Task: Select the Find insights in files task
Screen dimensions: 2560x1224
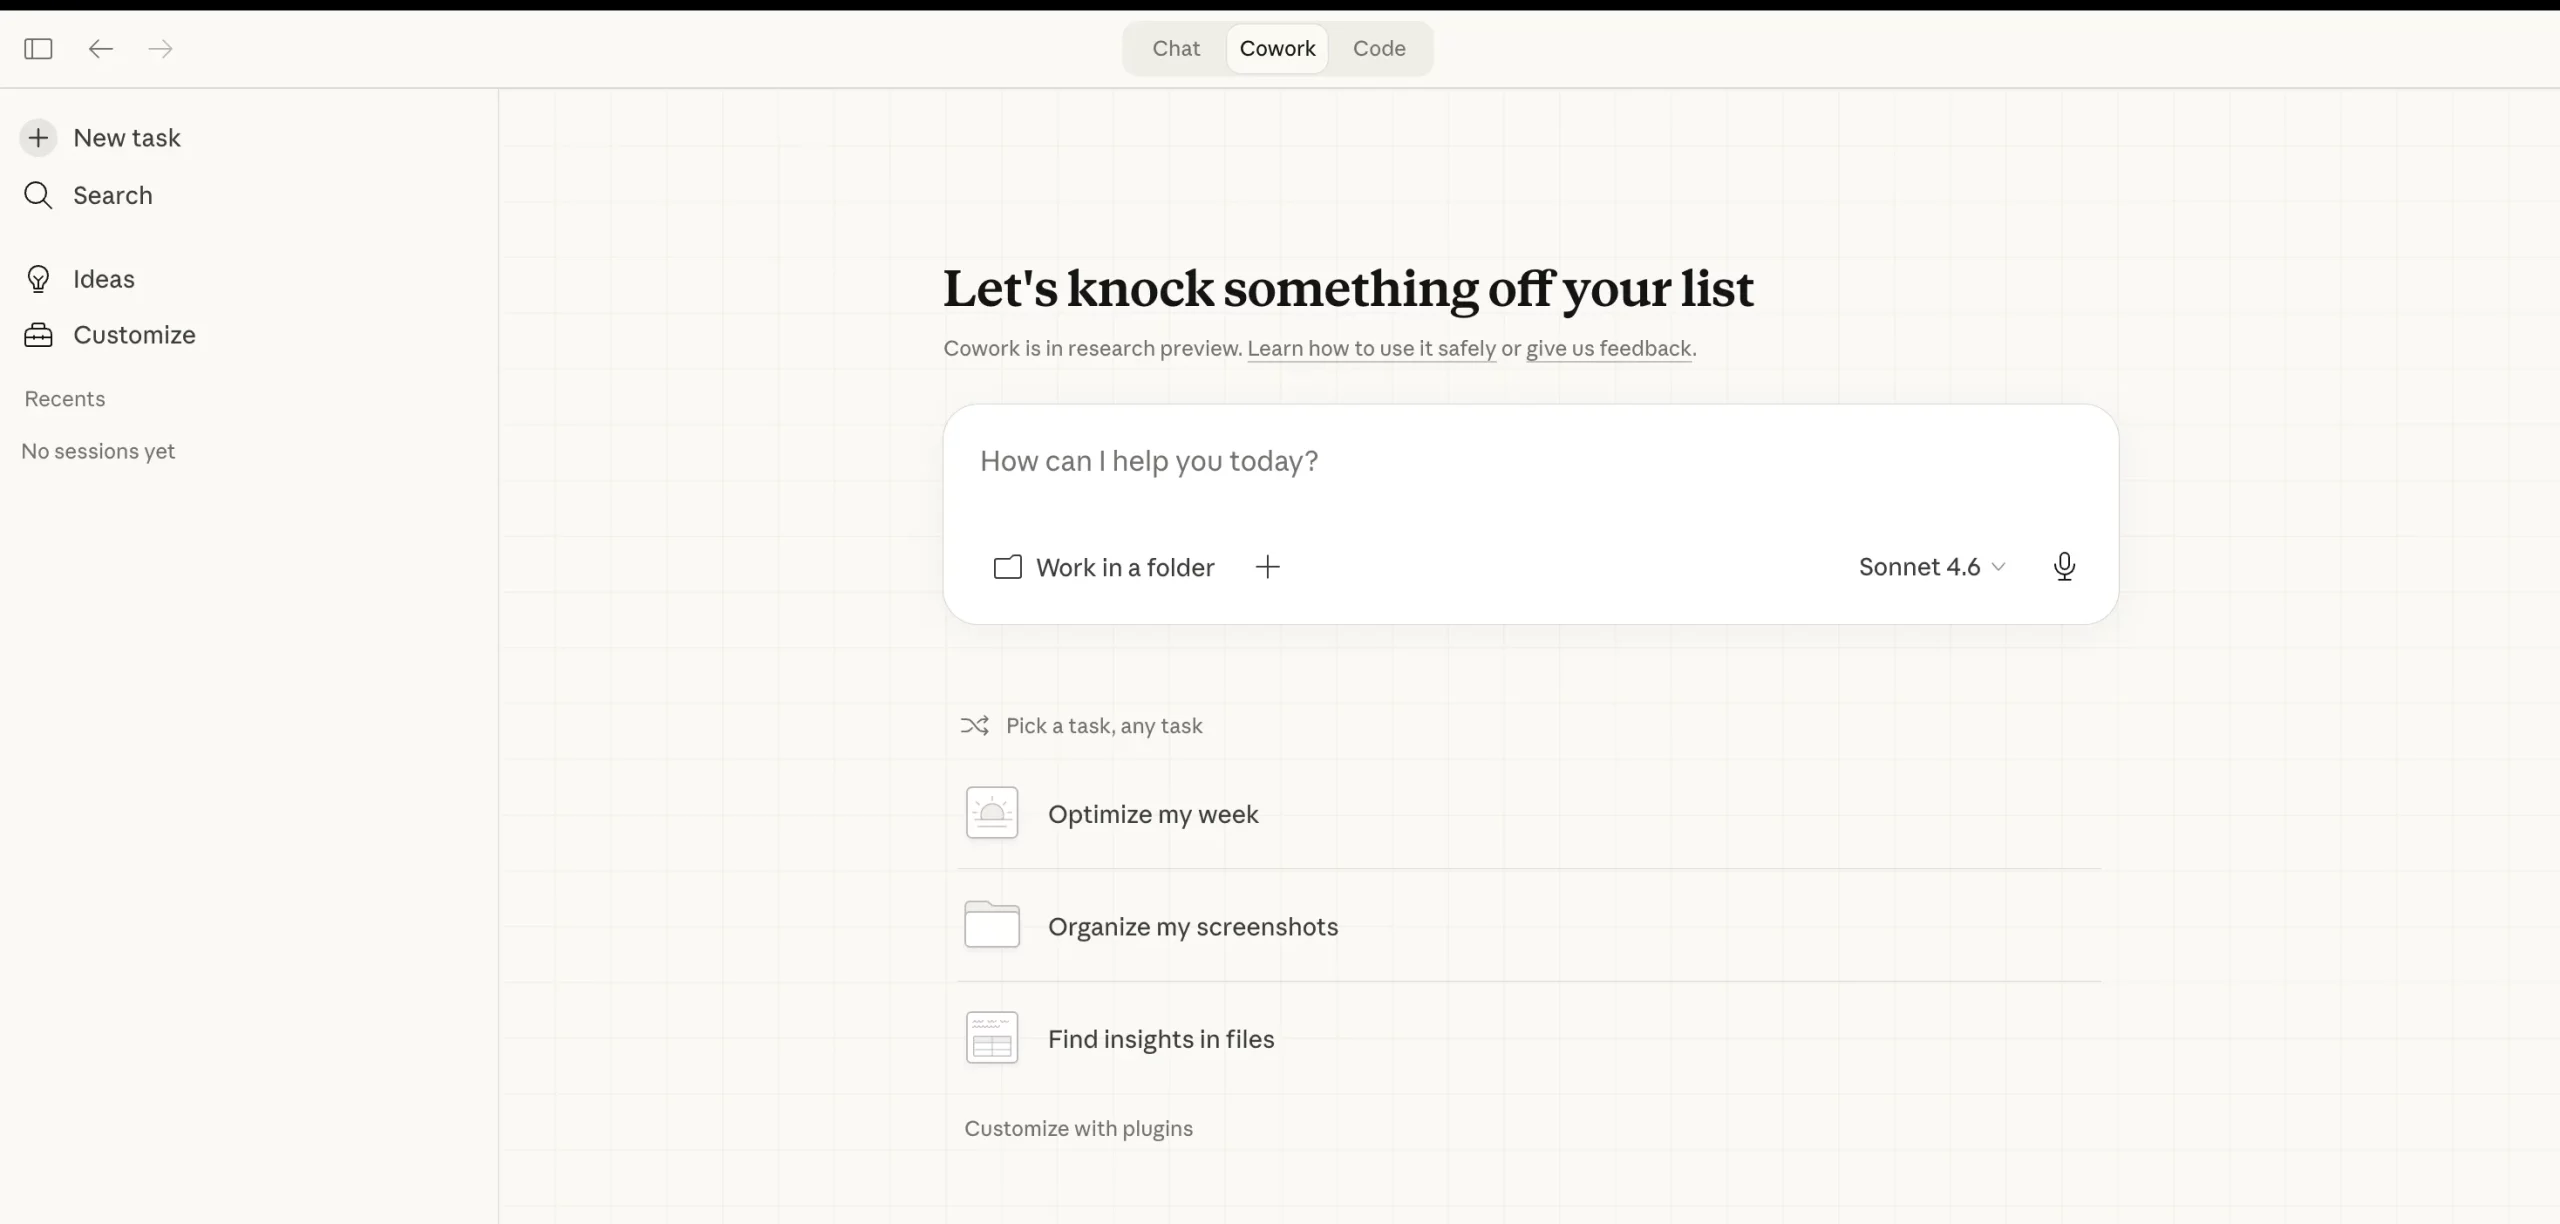Action: pos(1160,1038)
